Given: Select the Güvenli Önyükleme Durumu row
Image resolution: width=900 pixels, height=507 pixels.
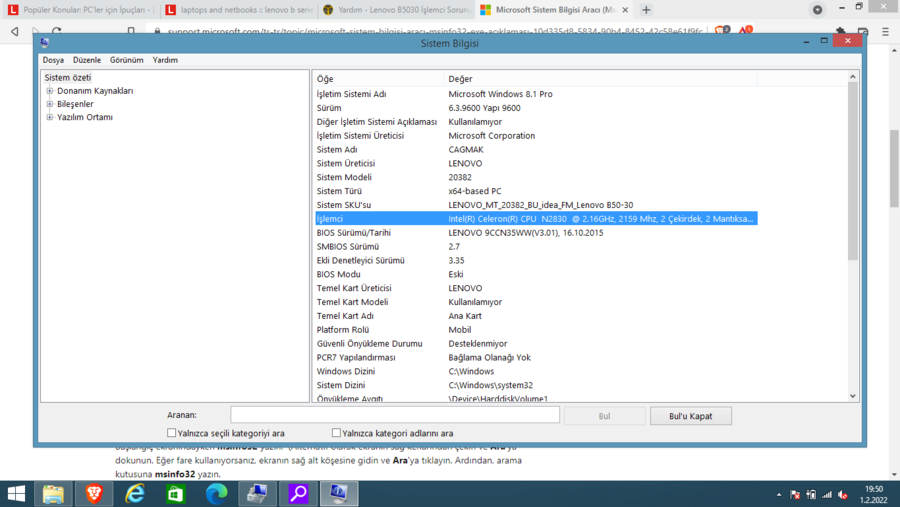Looking at the screenshot, I should [x=536, y=343].
